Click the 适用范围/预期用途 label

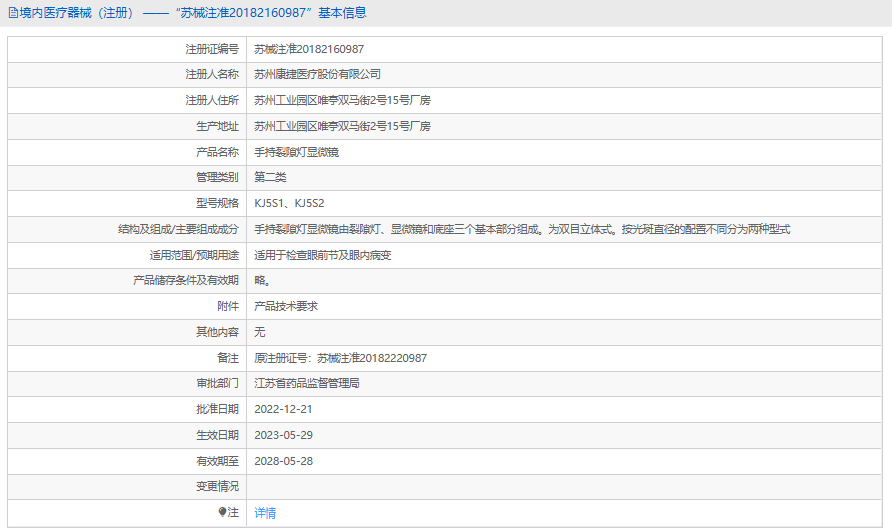194,255
